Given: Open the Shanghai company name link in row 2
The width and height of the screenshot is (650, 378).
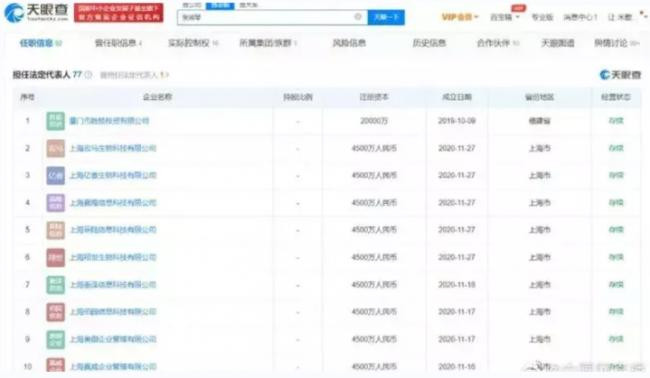Looking at the screenshot, I should tap(113, 148).
